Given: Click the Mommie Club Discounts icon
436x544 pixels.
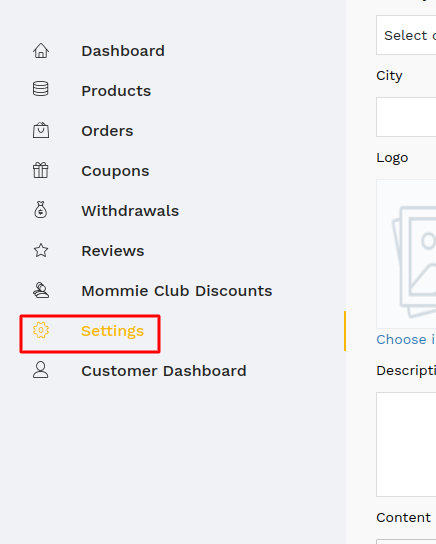Looking at the screenshot, I should pos(41,290).
